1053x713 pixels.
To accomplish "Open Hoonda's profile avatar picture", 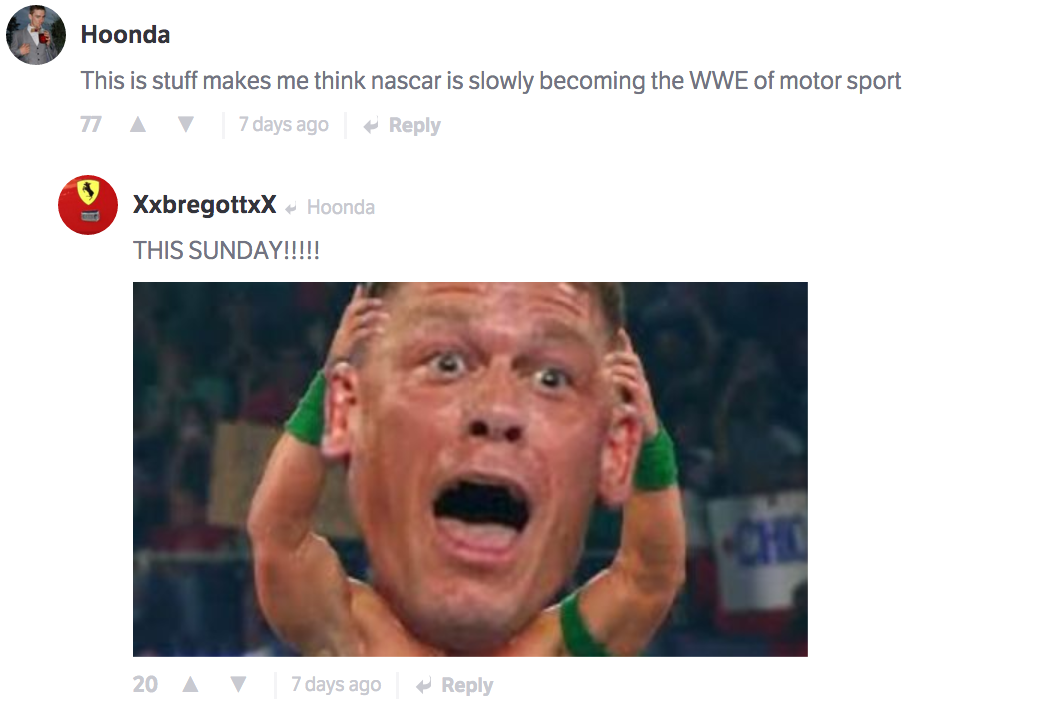I will (x=36, y=35).
